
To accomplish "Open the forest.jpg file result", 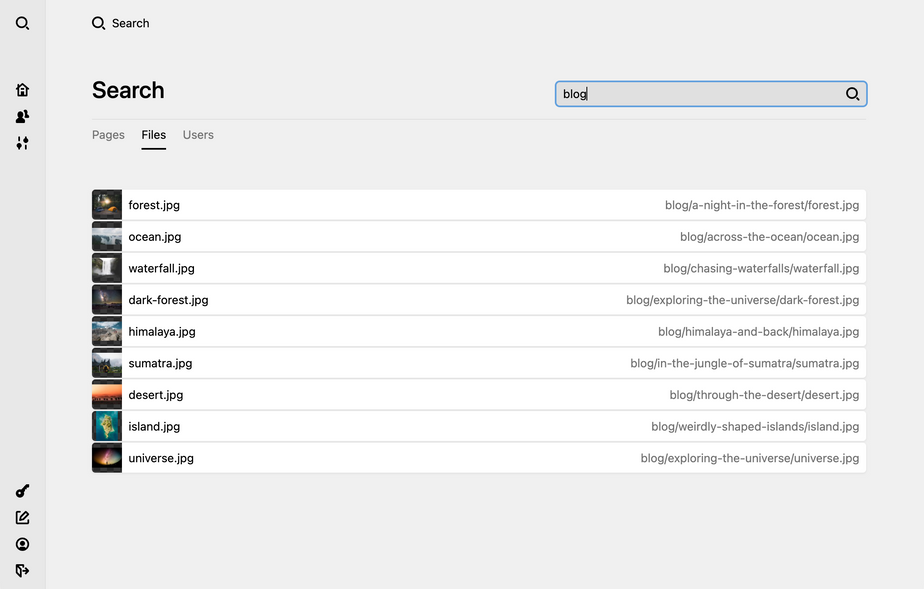I will click(x=154, y=205).
